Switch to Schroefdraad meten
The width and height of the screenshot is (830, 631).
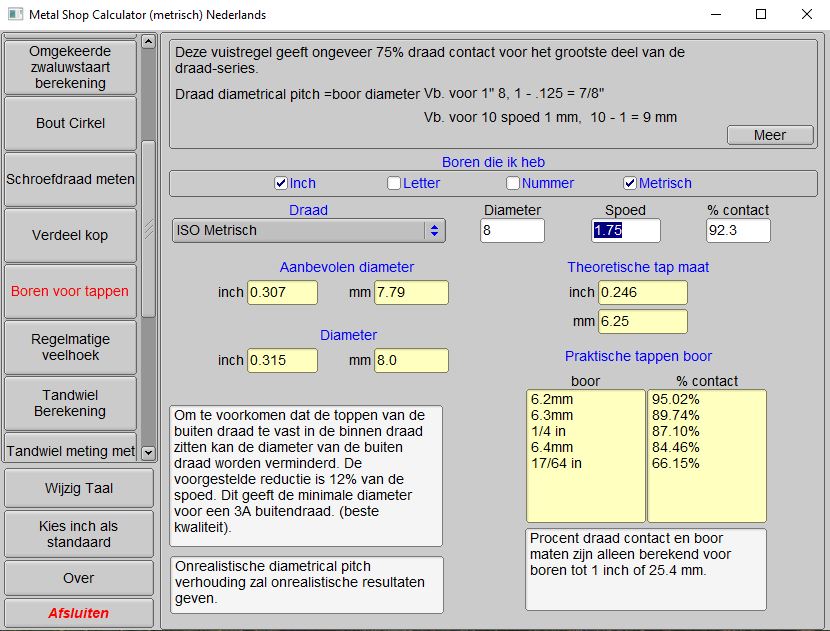point(70,179)
